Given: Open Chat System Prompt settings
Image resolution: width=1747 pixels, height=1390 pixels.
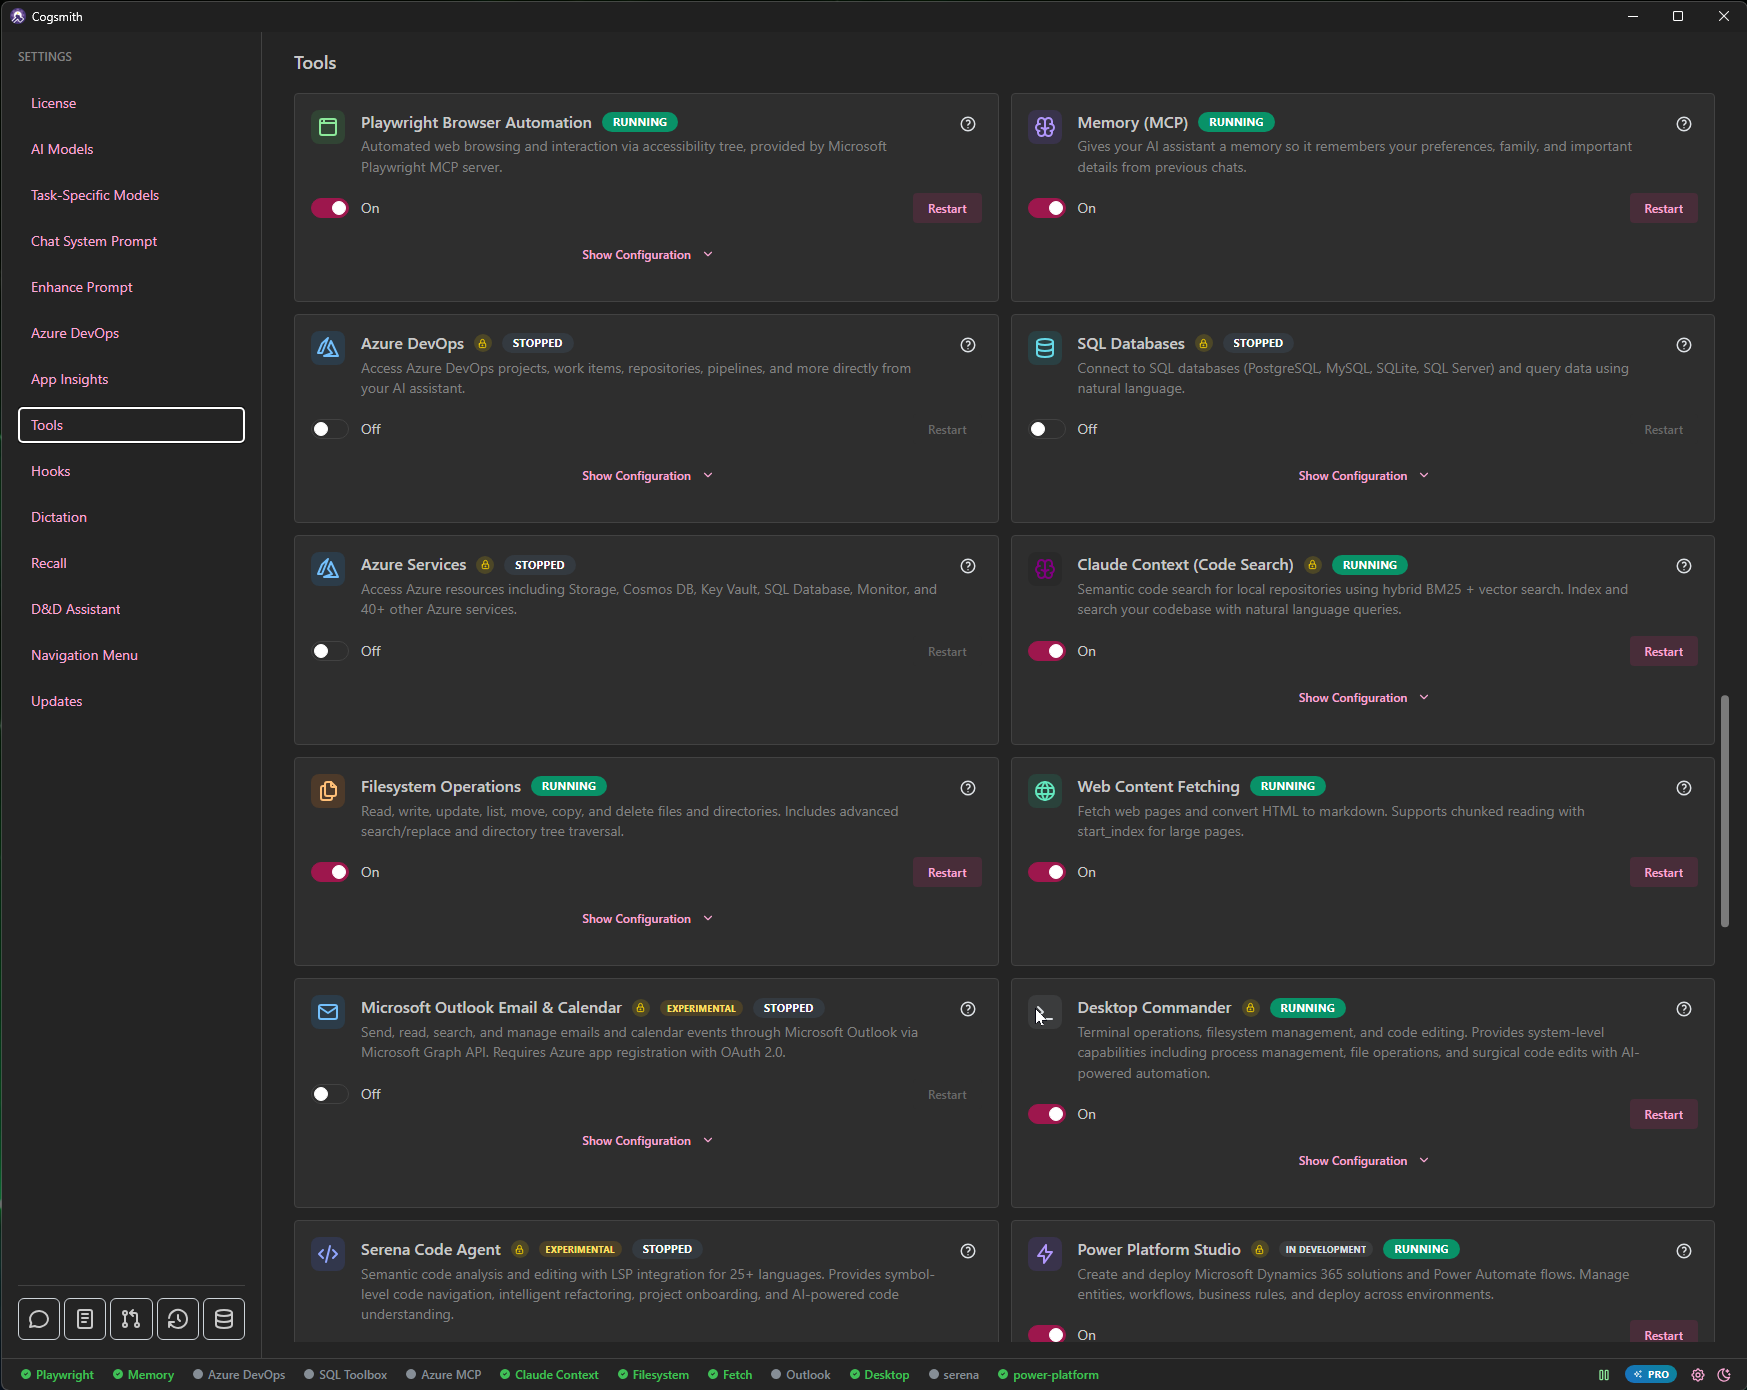Looking at the screenshot, I should (x=131, y=241).
